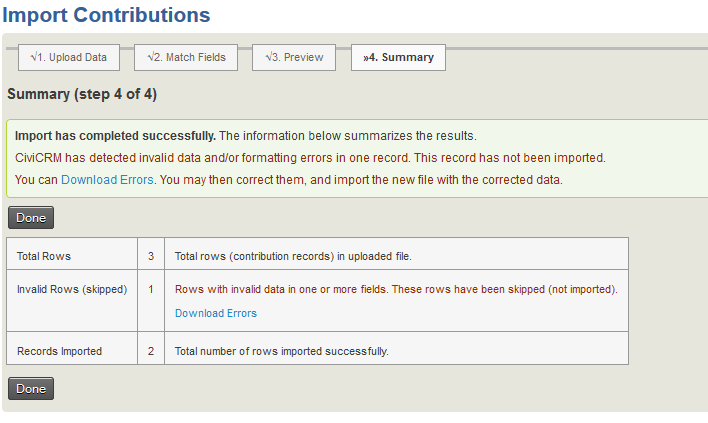Click the bold Import has completed successfully text
The image size is (708, 423).
point(115,136)
